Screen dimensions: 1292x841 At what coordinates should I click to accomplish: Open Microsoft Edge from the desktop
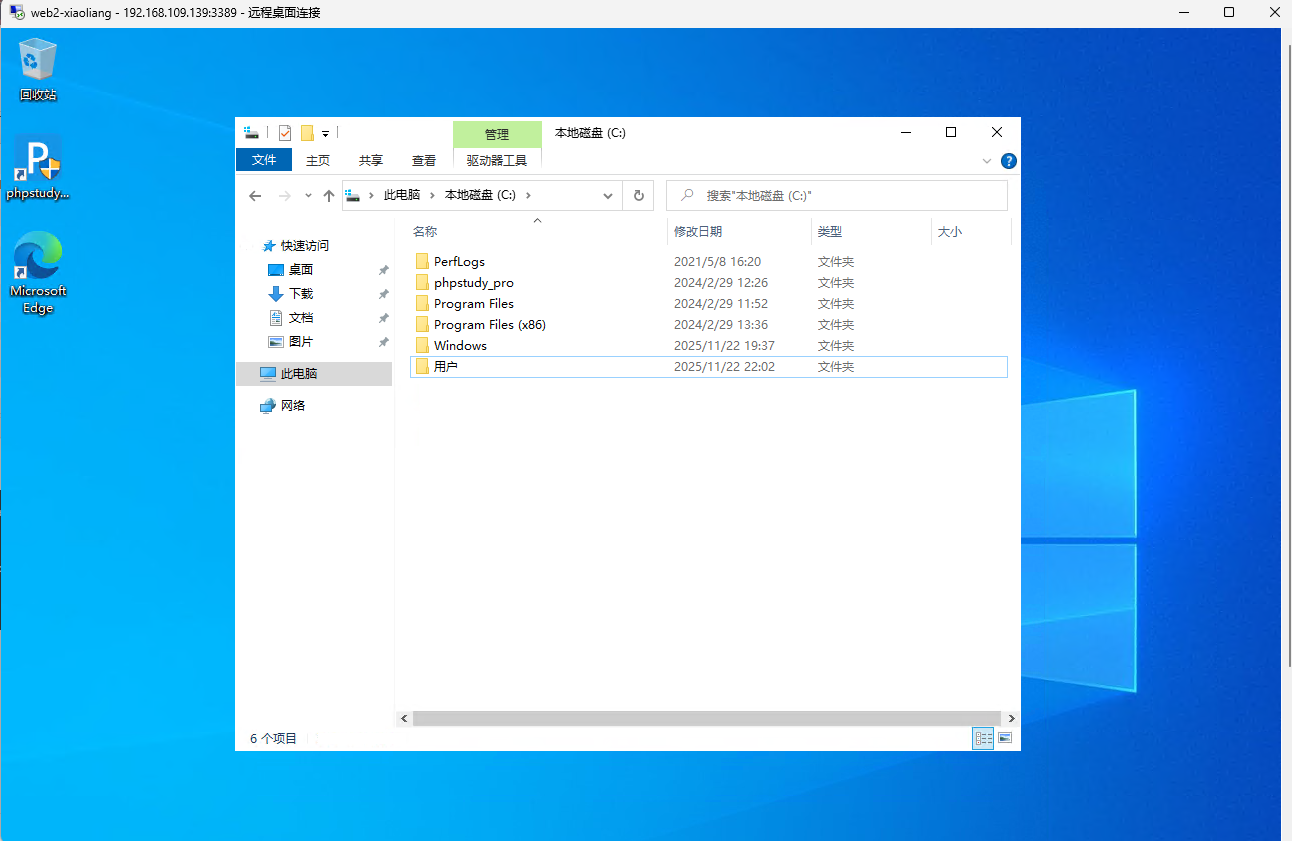tap(38, 273)
